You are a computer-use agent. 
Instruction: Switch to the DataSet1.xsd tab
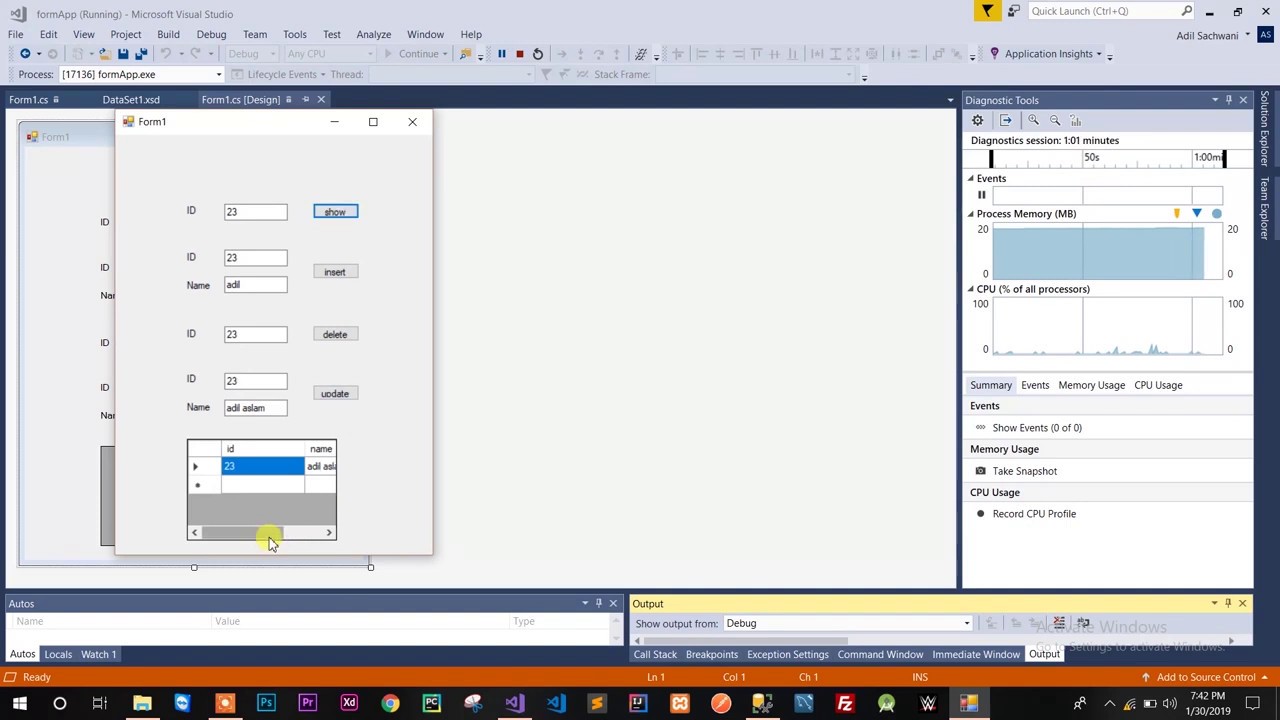tap(131, 100)
